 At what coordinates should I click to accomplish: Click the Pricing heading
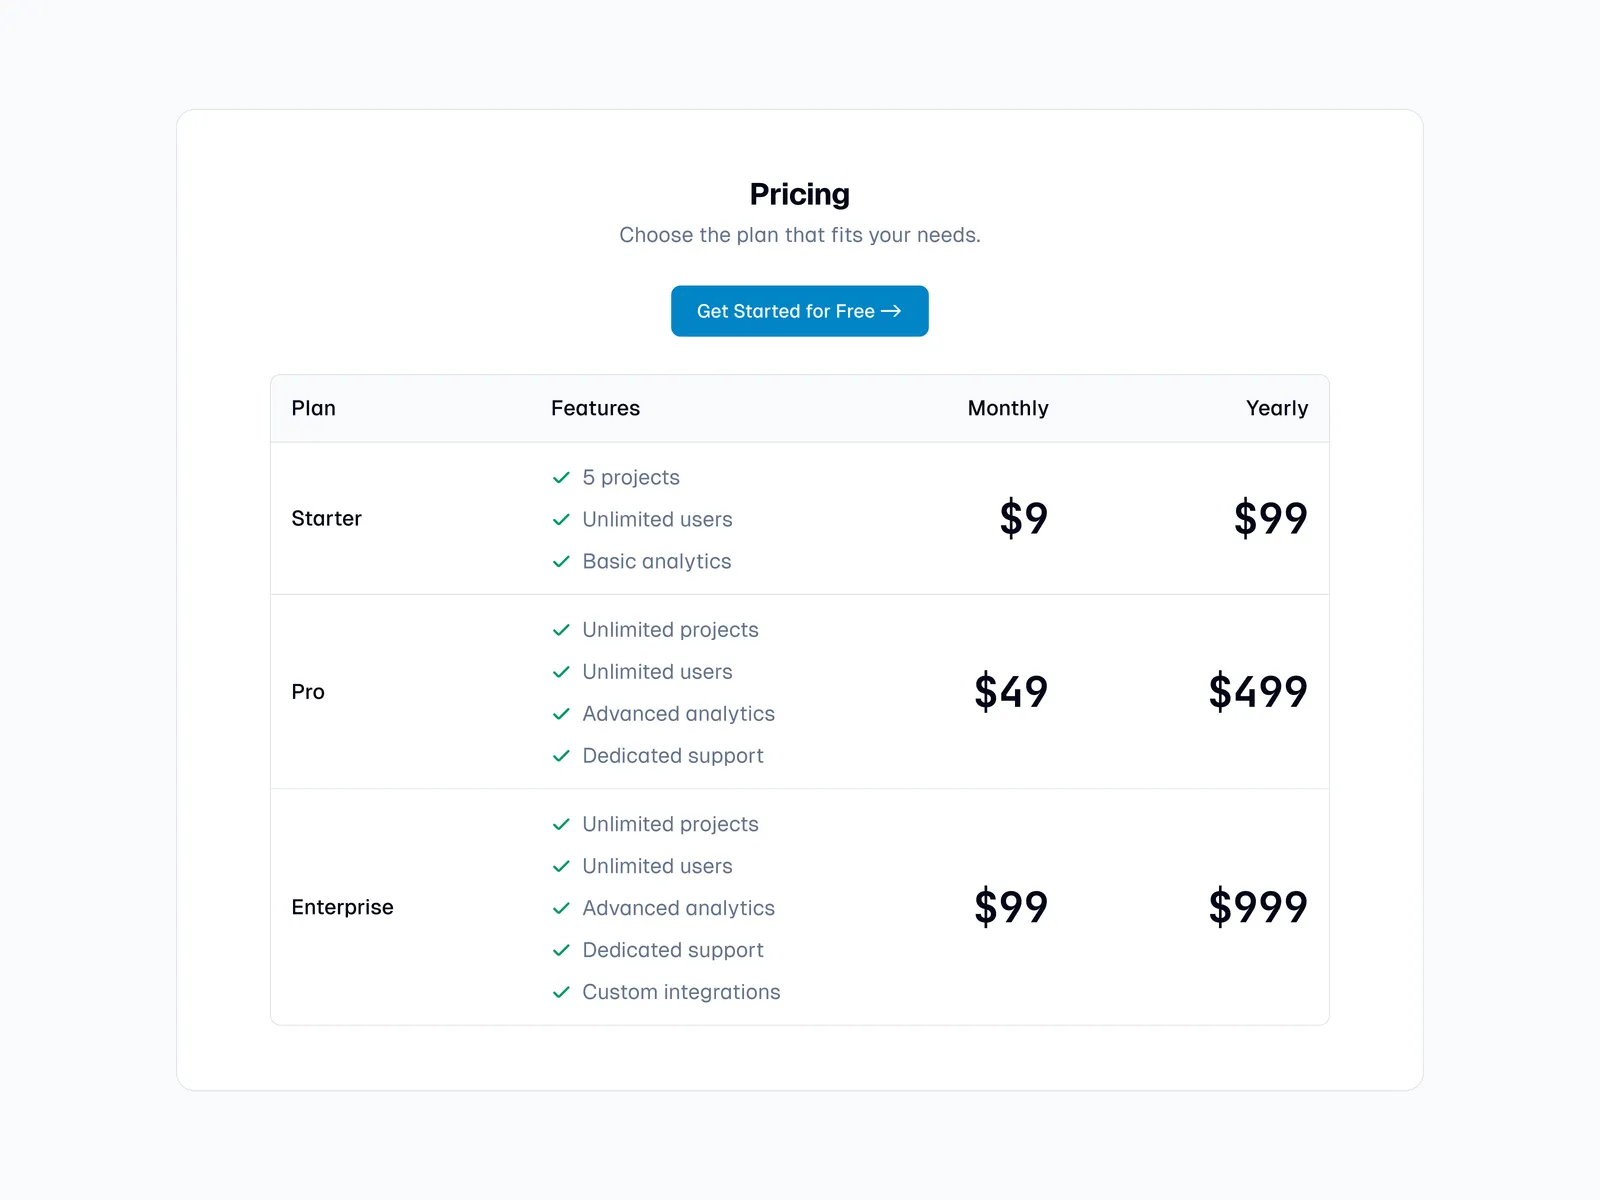coord(799,194)
